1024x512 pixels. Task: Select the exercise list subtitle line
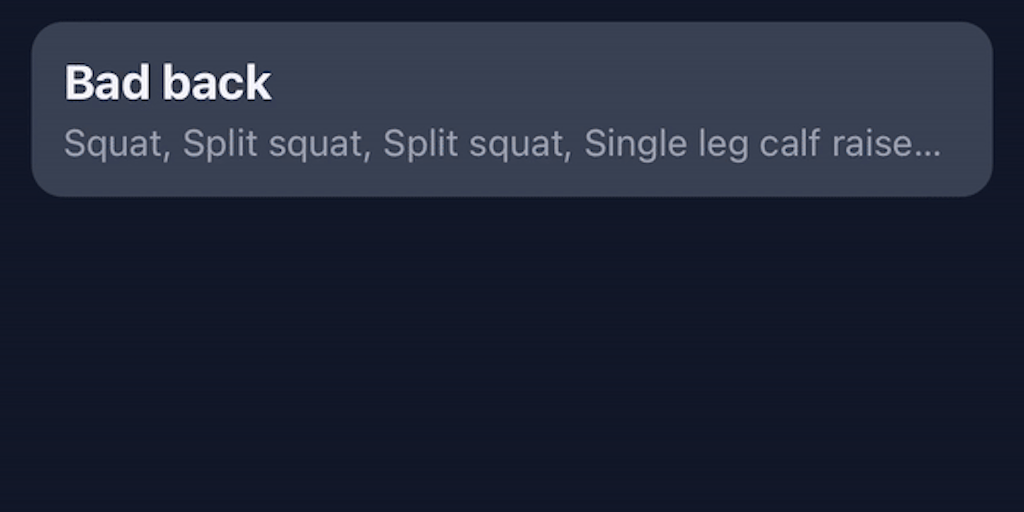click(502, 145)
